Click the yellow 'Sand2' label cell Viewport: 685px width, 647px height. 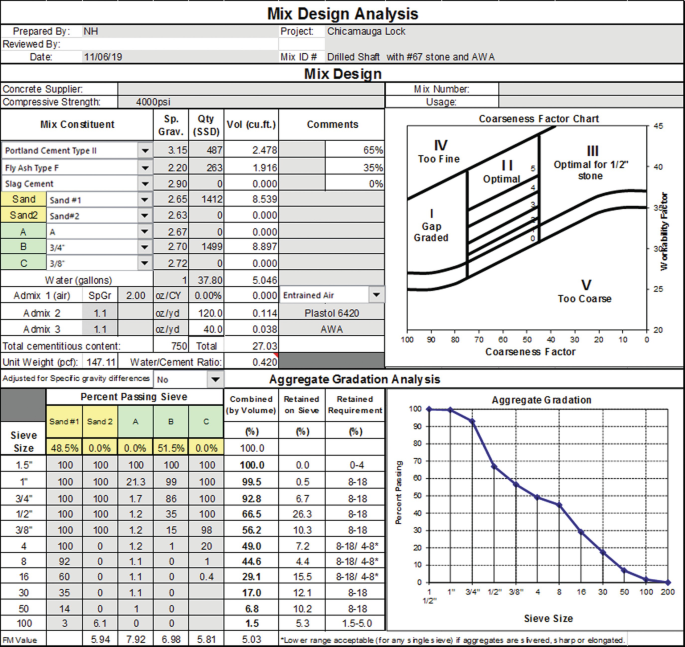[24, 215]
